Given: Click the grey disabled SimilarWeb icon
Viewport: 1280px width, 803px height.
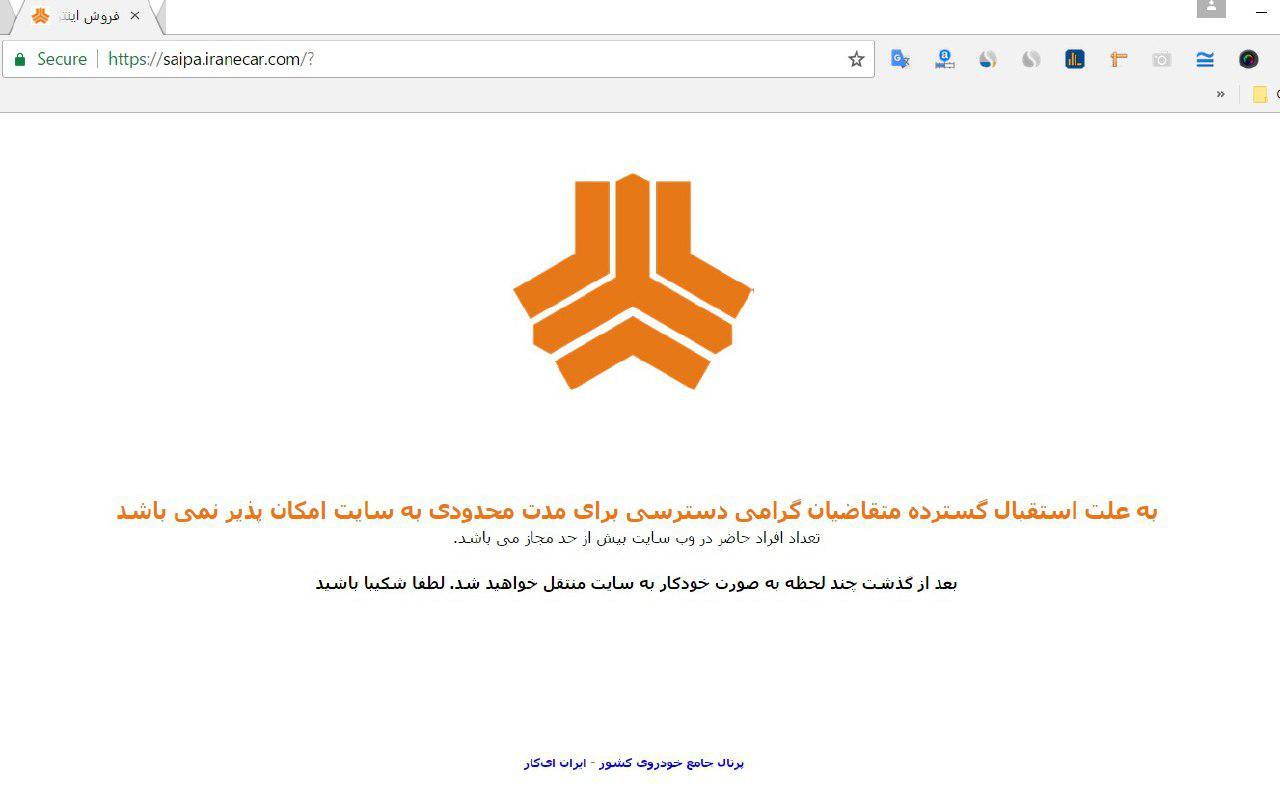Looking at the screenshot, I should (x=1031, y=59).
